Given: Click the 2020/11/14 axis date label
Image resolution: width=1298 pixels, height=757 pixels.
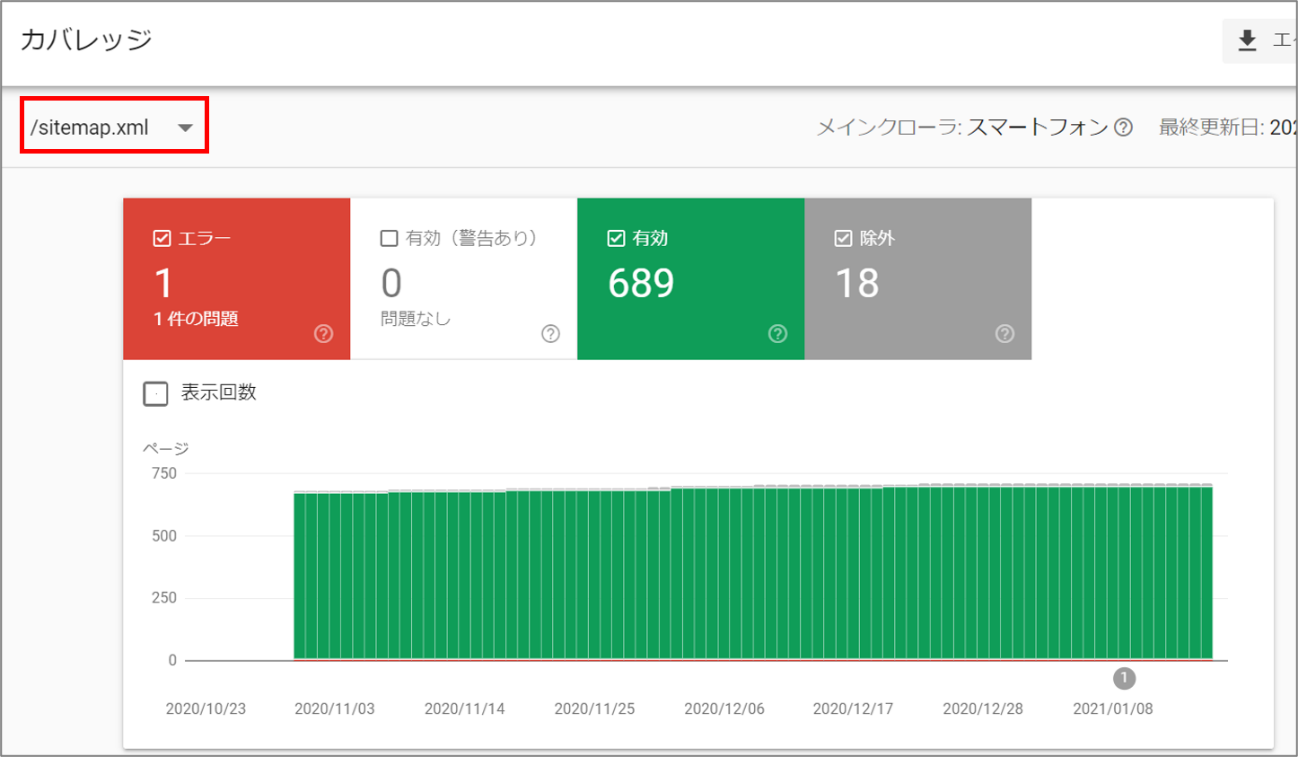Looking at the screenshot, I should pos(465,708).
